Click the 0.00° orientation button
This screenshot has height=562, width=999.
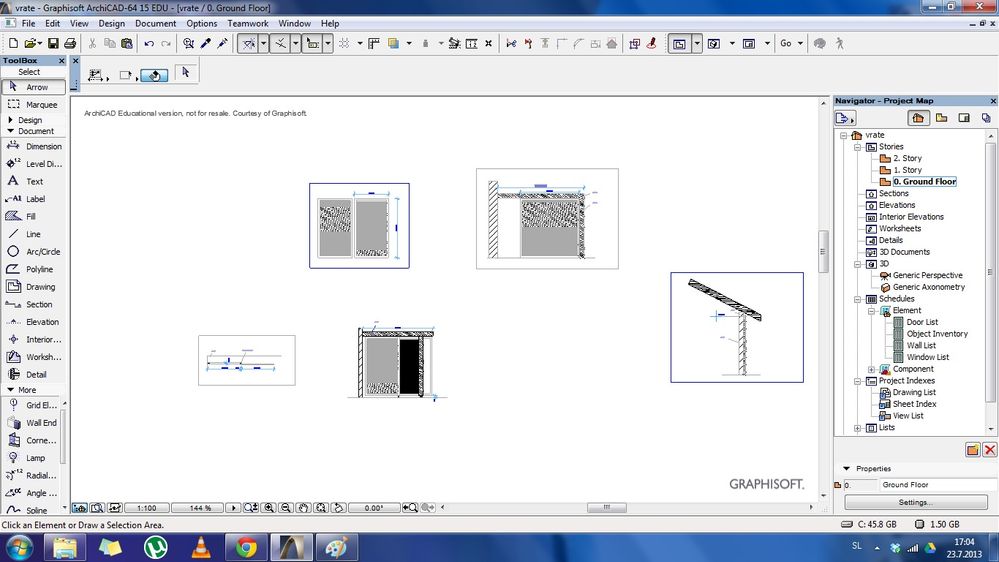tap(374, 508)
